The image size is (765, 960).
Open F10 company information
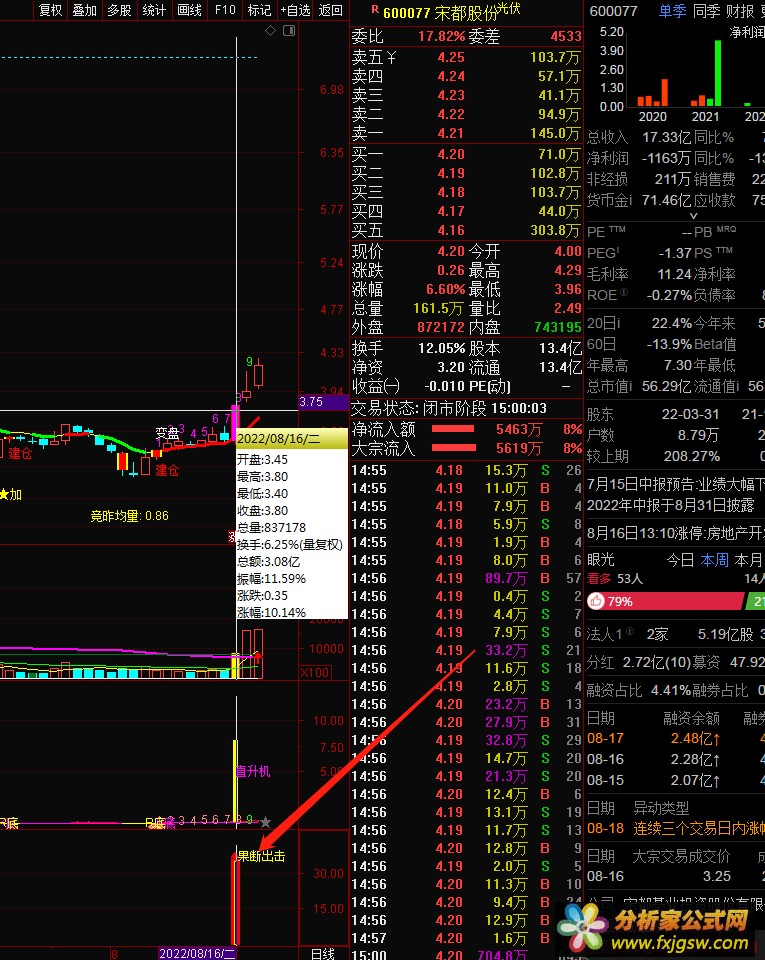tap(225, 10)
